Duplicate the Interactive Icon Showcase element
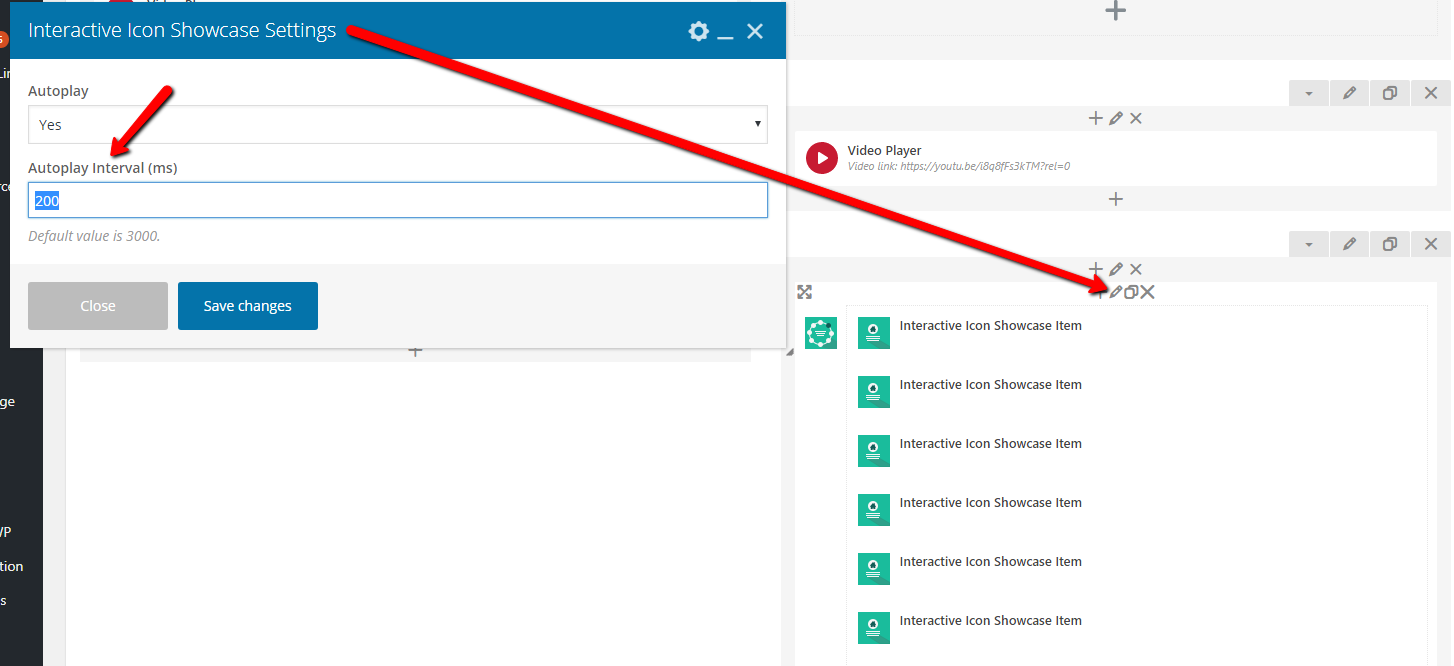This screenshot has height=666, width=1454. (x=1131, y=292)
